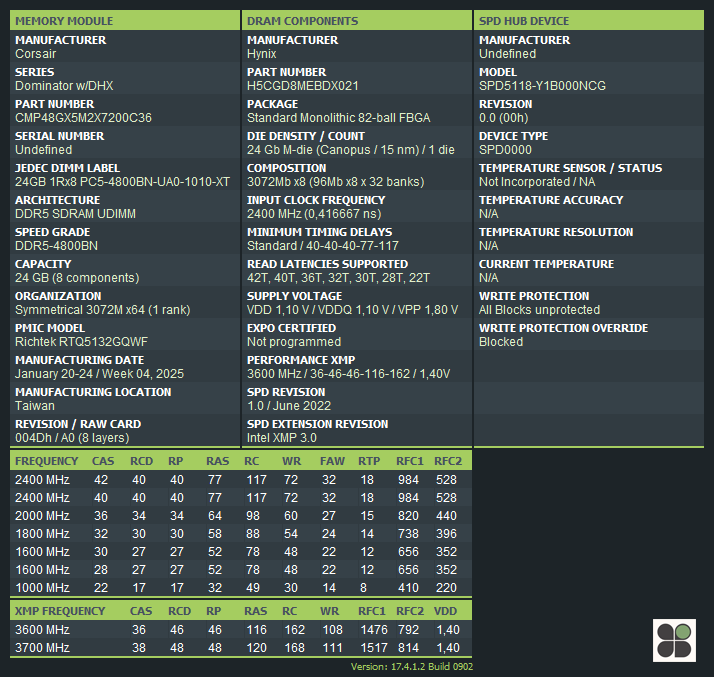This screenshot has width=714, height=677.
Task: Click PMIC model Richtek RTQ5132GQWF
Action: (82, 342)
